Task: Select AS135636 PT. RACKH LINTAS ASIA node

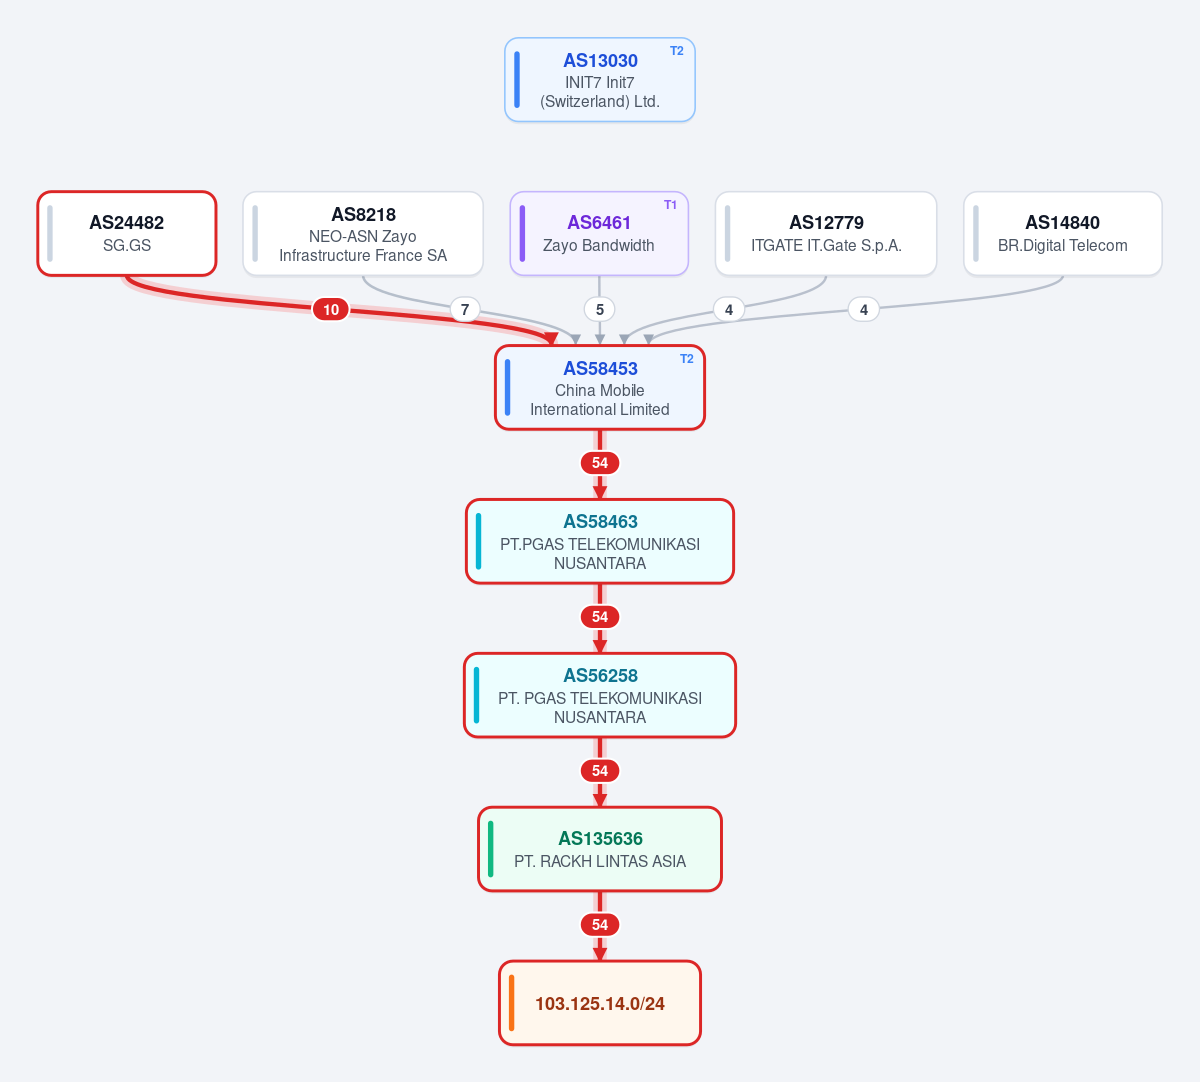Action: pos(600,849)
